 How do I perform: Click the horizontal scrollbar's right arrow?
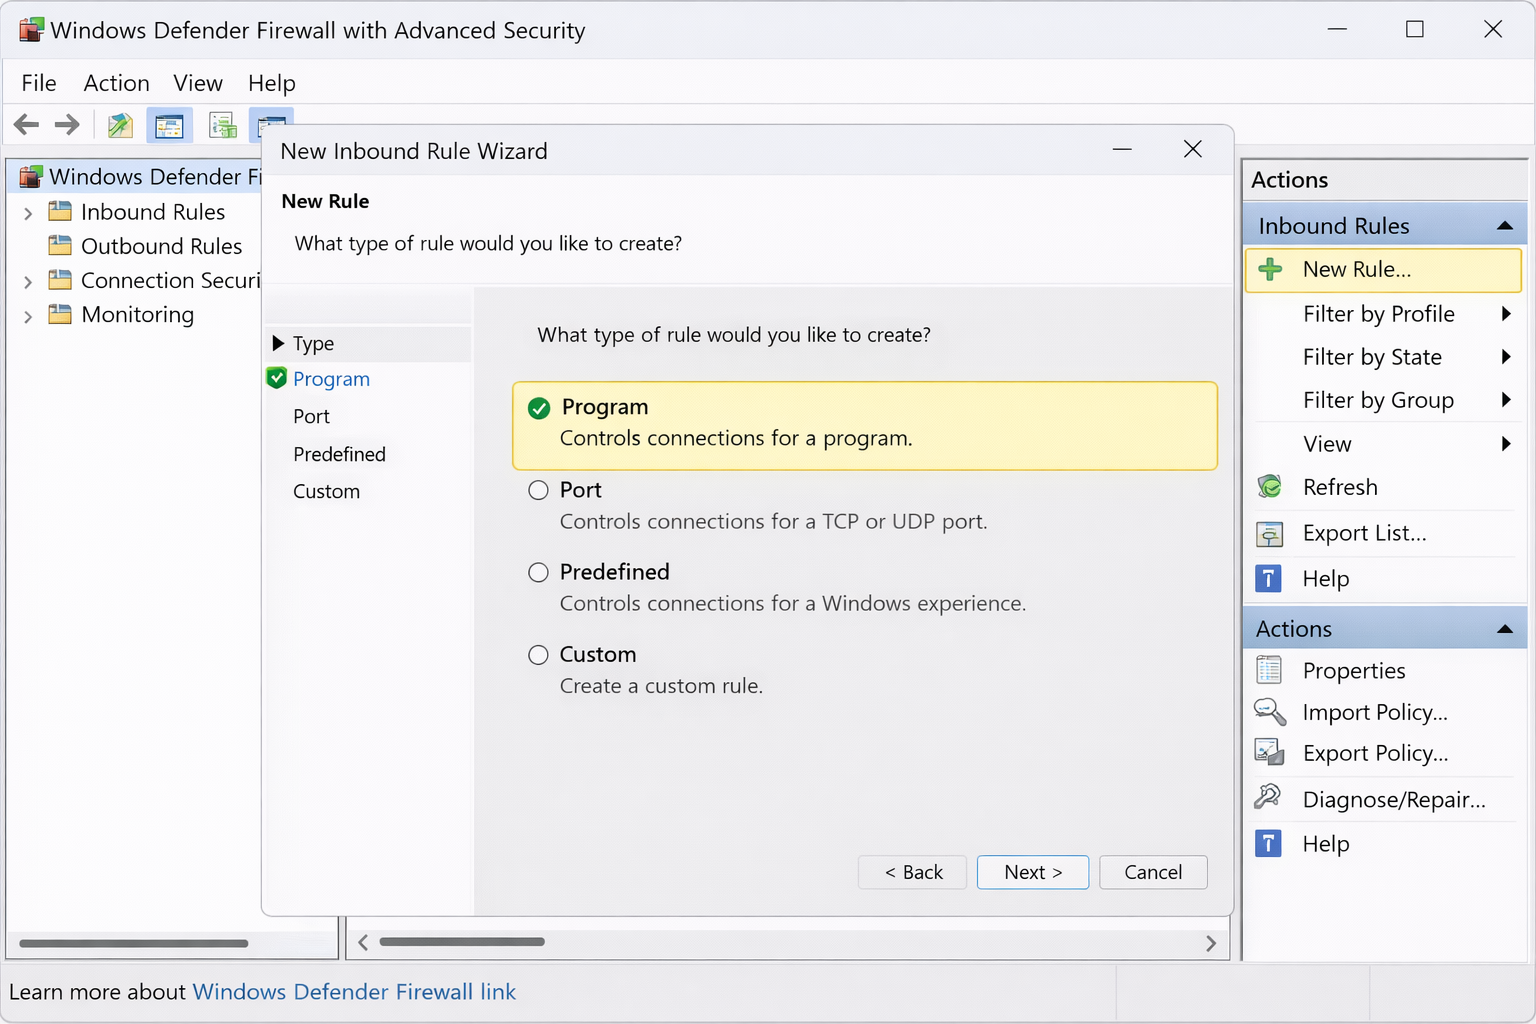click(x=1211, y=943)
